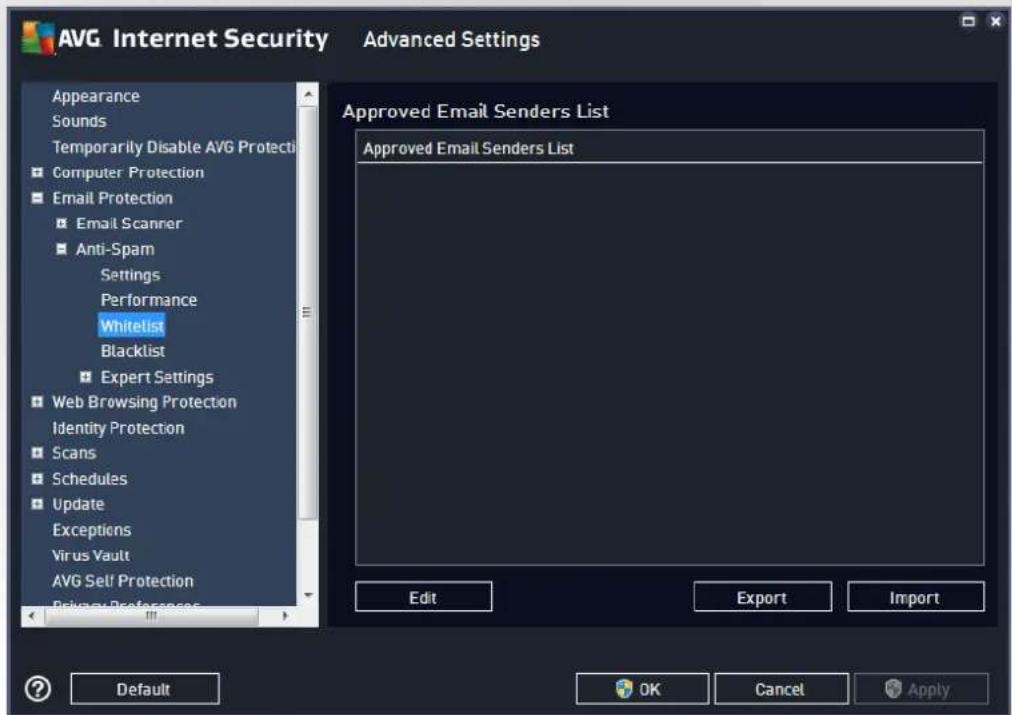Select Appearance in the settings tree

coord(96,96)
